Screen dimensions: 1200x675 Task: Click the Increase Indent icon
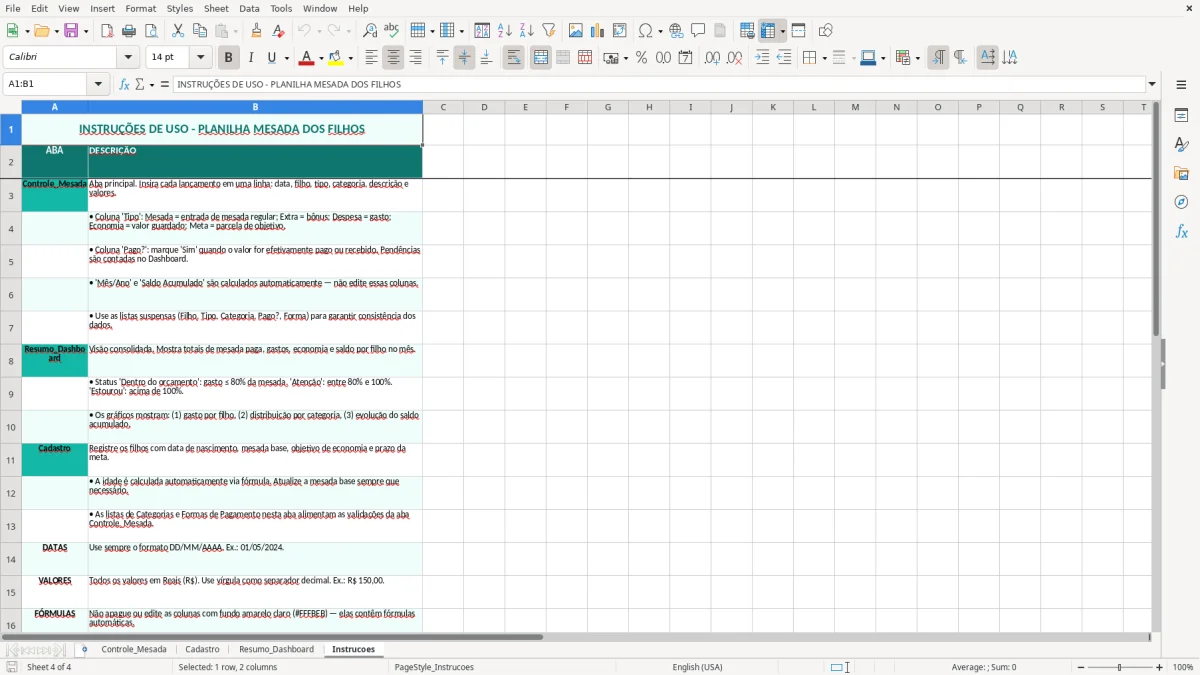point(762,58)
